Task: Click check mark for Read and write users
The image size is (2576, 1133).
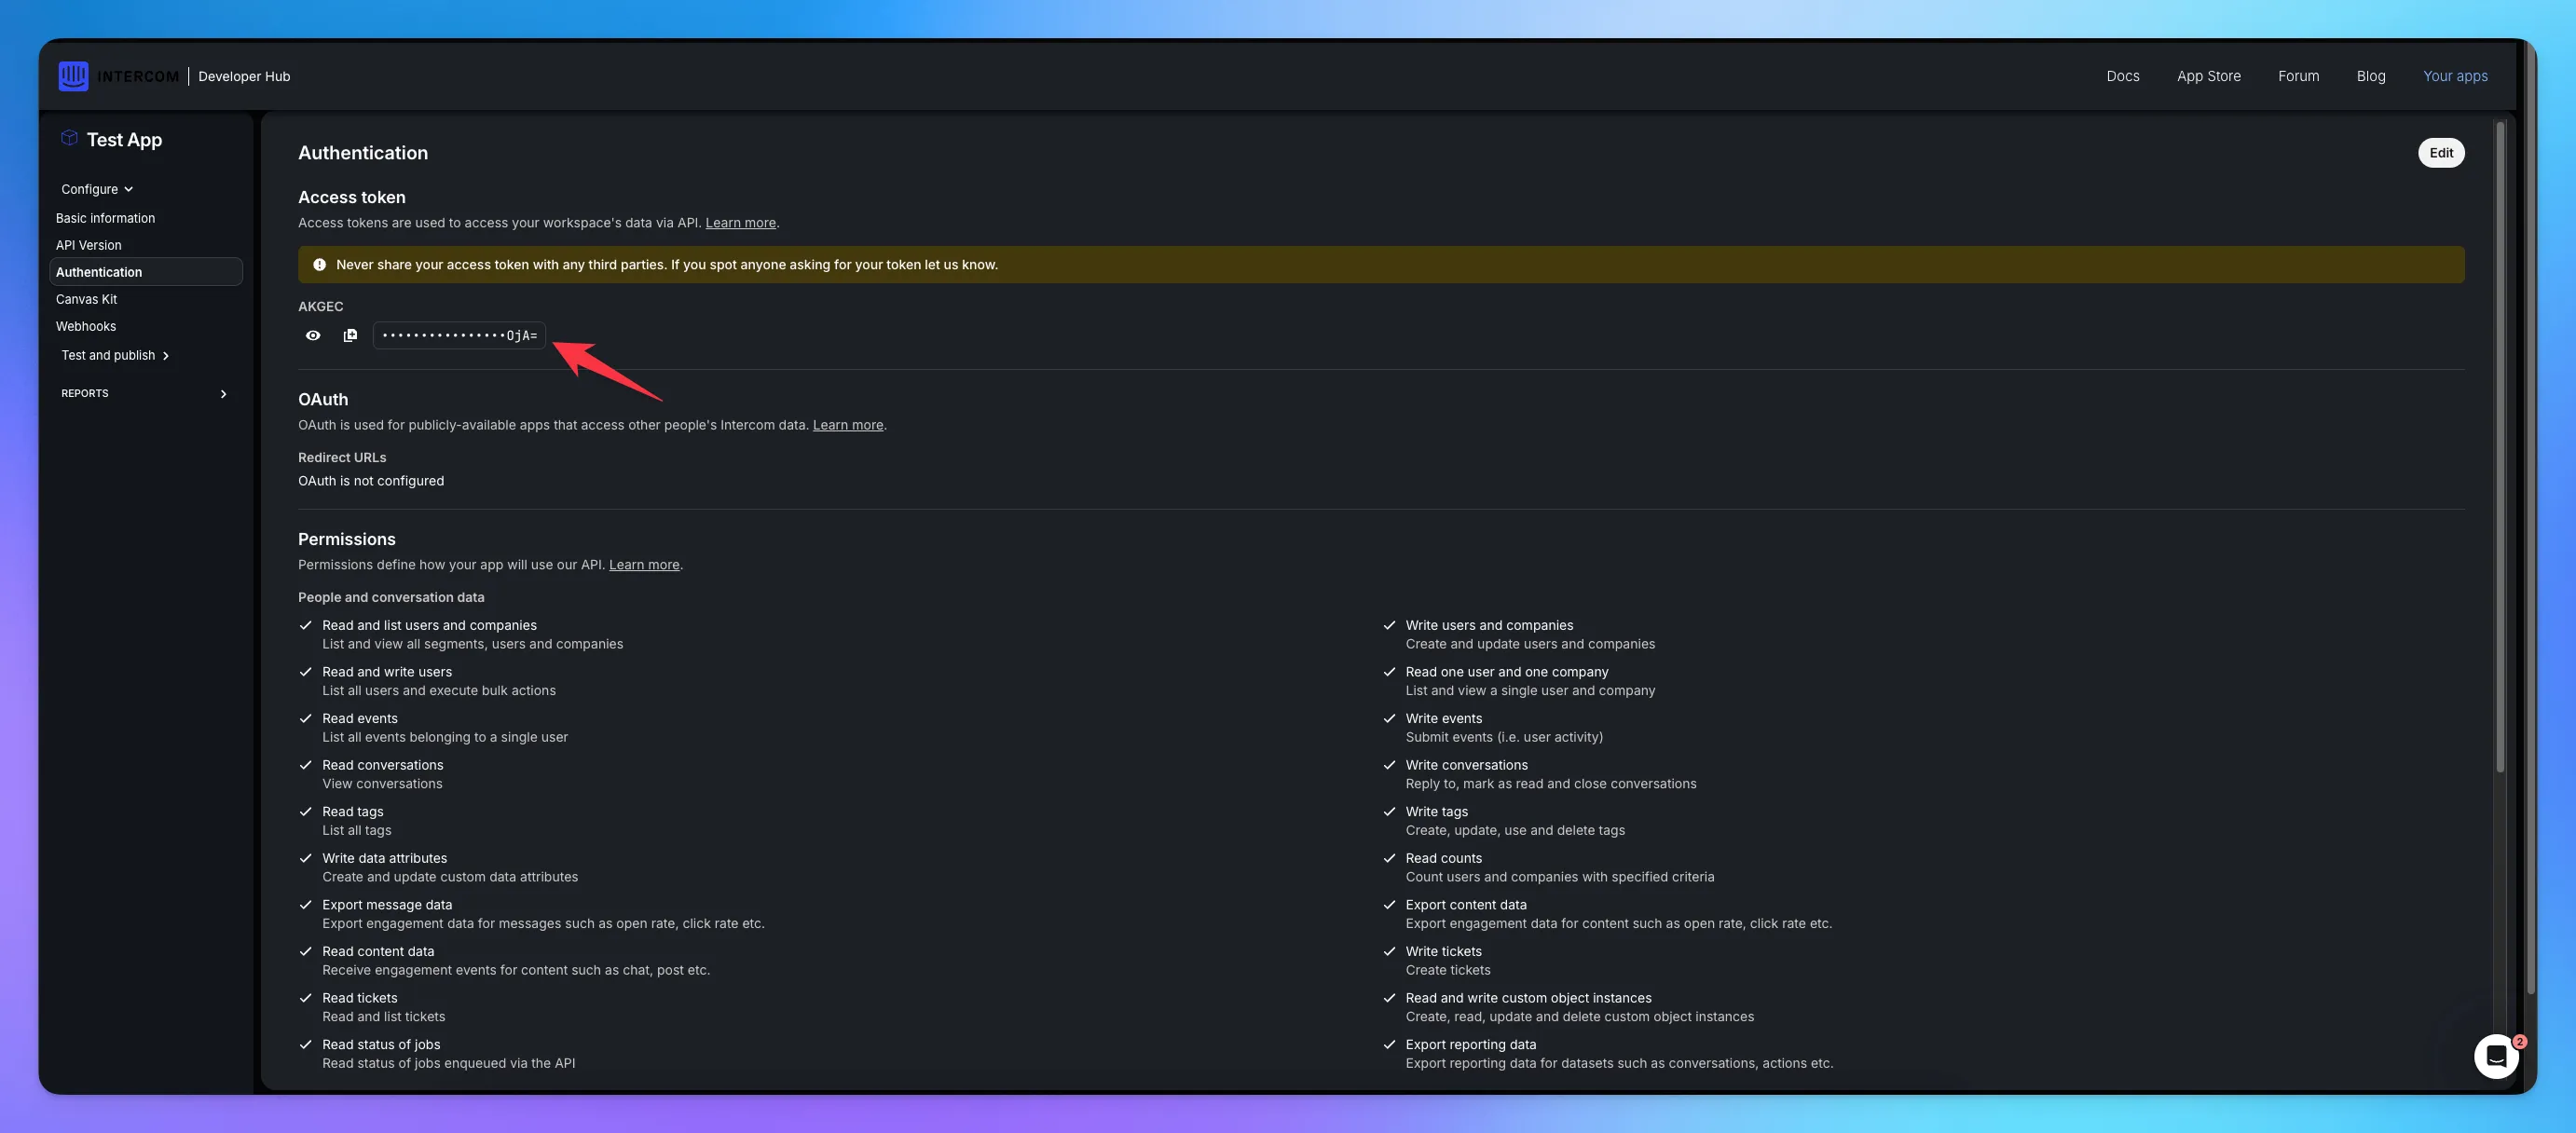Action: click(306, 672)
